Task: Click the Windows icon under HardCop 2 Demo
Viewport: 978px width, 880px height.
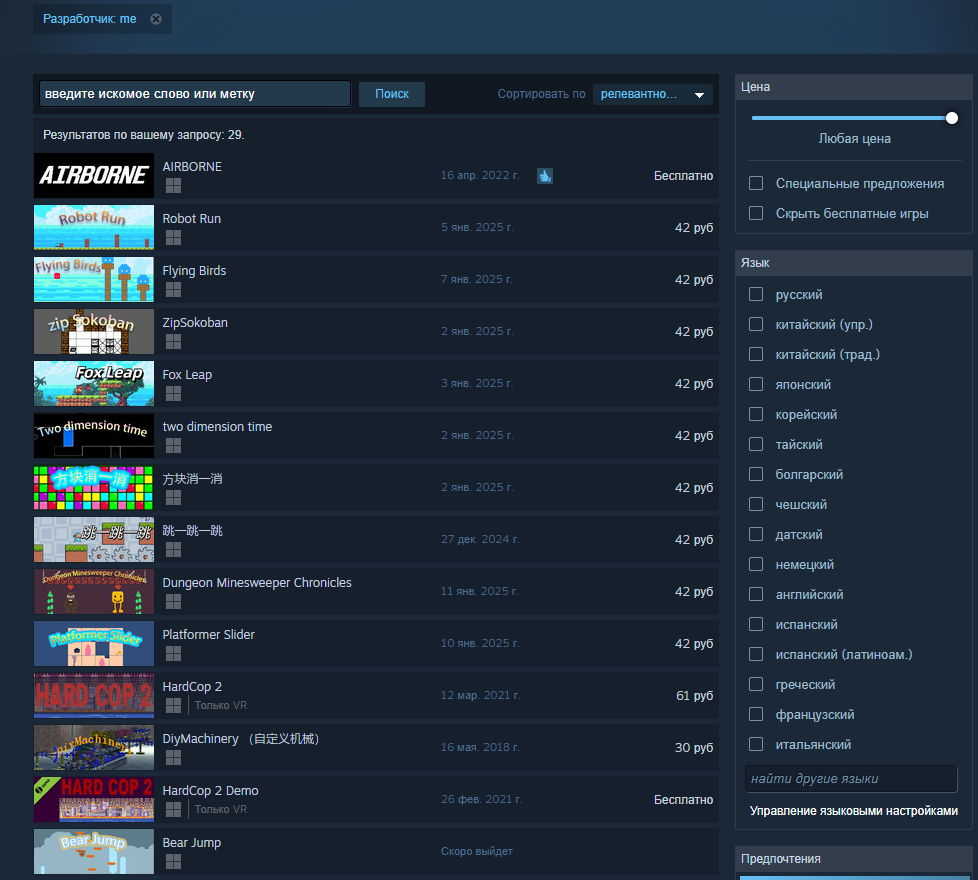Action: (173, 810)
